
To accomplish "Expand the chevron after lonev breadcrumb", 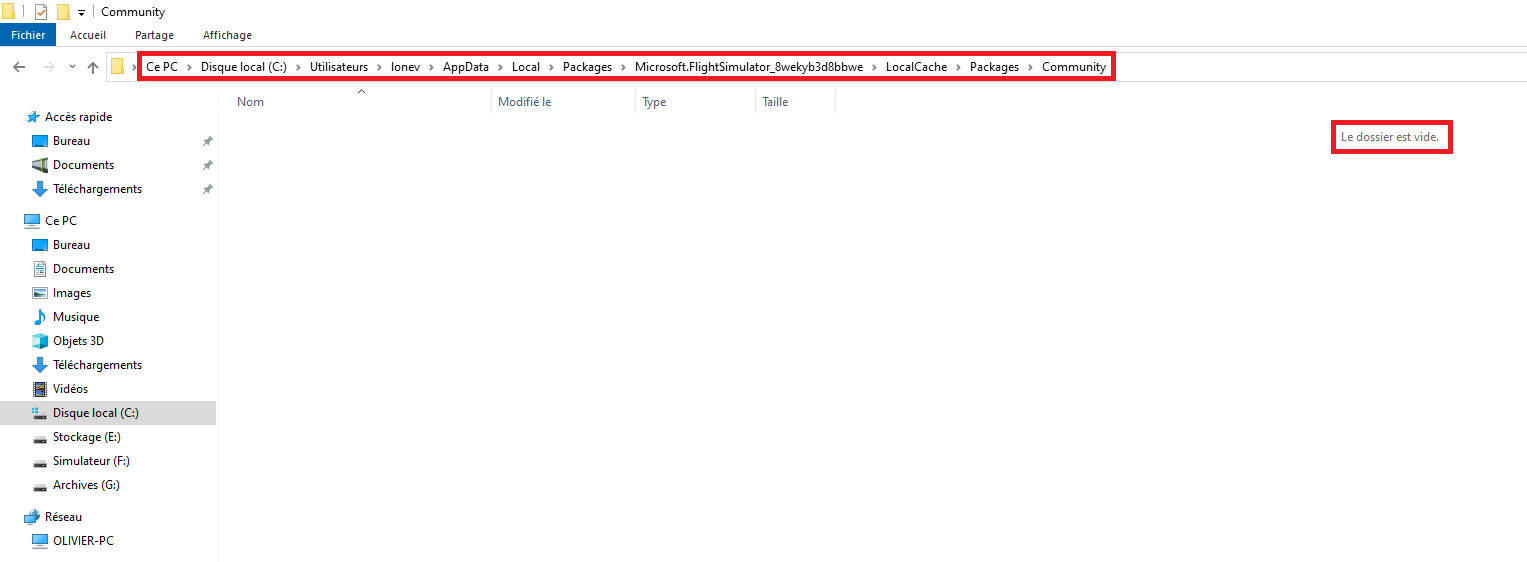I will pyautogui.click(x=432, y=67).
